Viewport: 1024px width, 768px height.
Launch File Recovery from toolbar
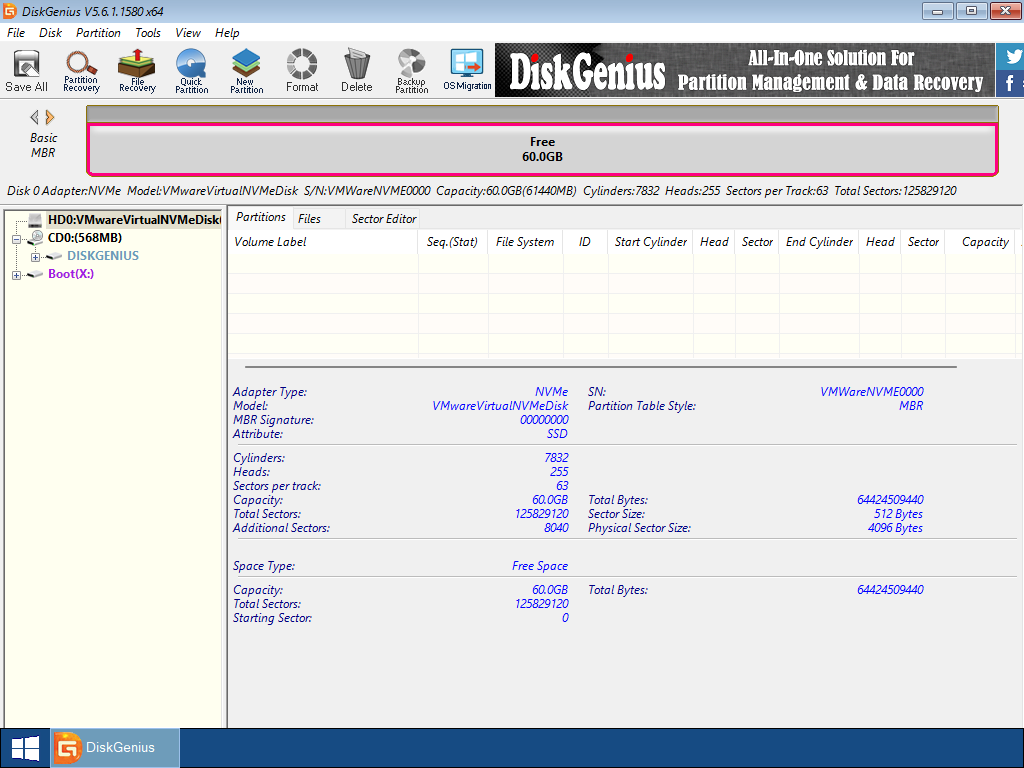point(137,71)
